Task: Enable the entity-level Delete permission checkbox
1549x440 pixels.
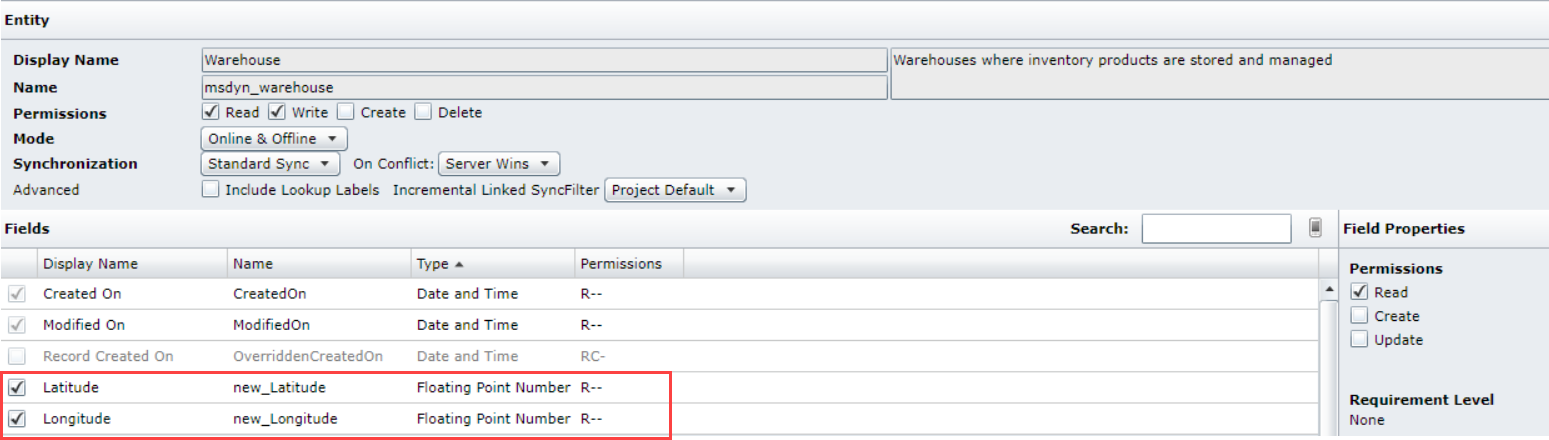Action: pos(423,112)
